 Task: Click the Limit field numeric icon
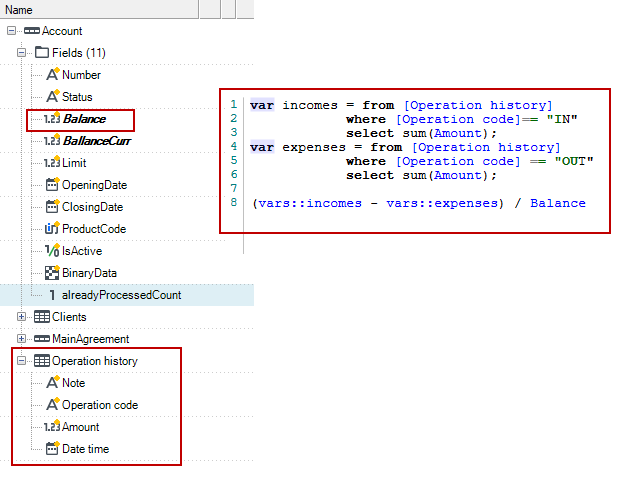click(52, 162)
